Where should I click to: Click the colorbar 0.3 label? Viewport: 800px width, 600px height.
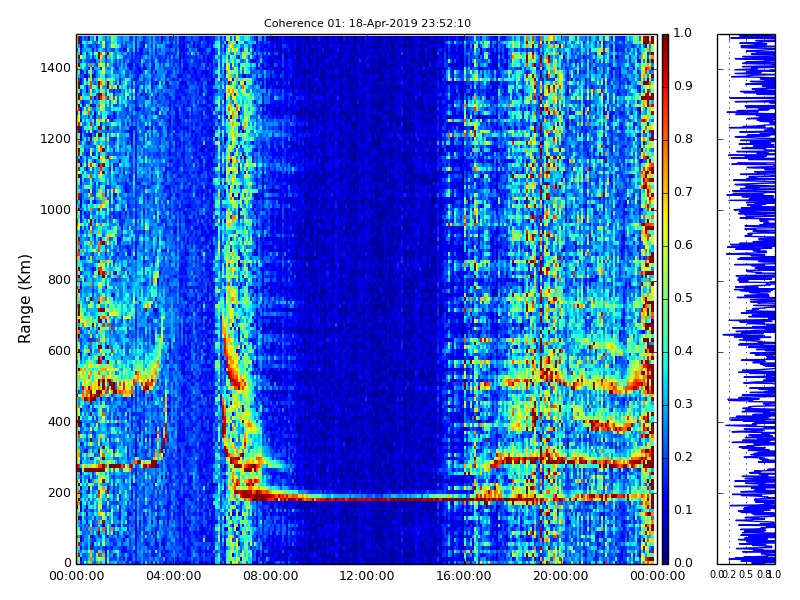(683, 404)
